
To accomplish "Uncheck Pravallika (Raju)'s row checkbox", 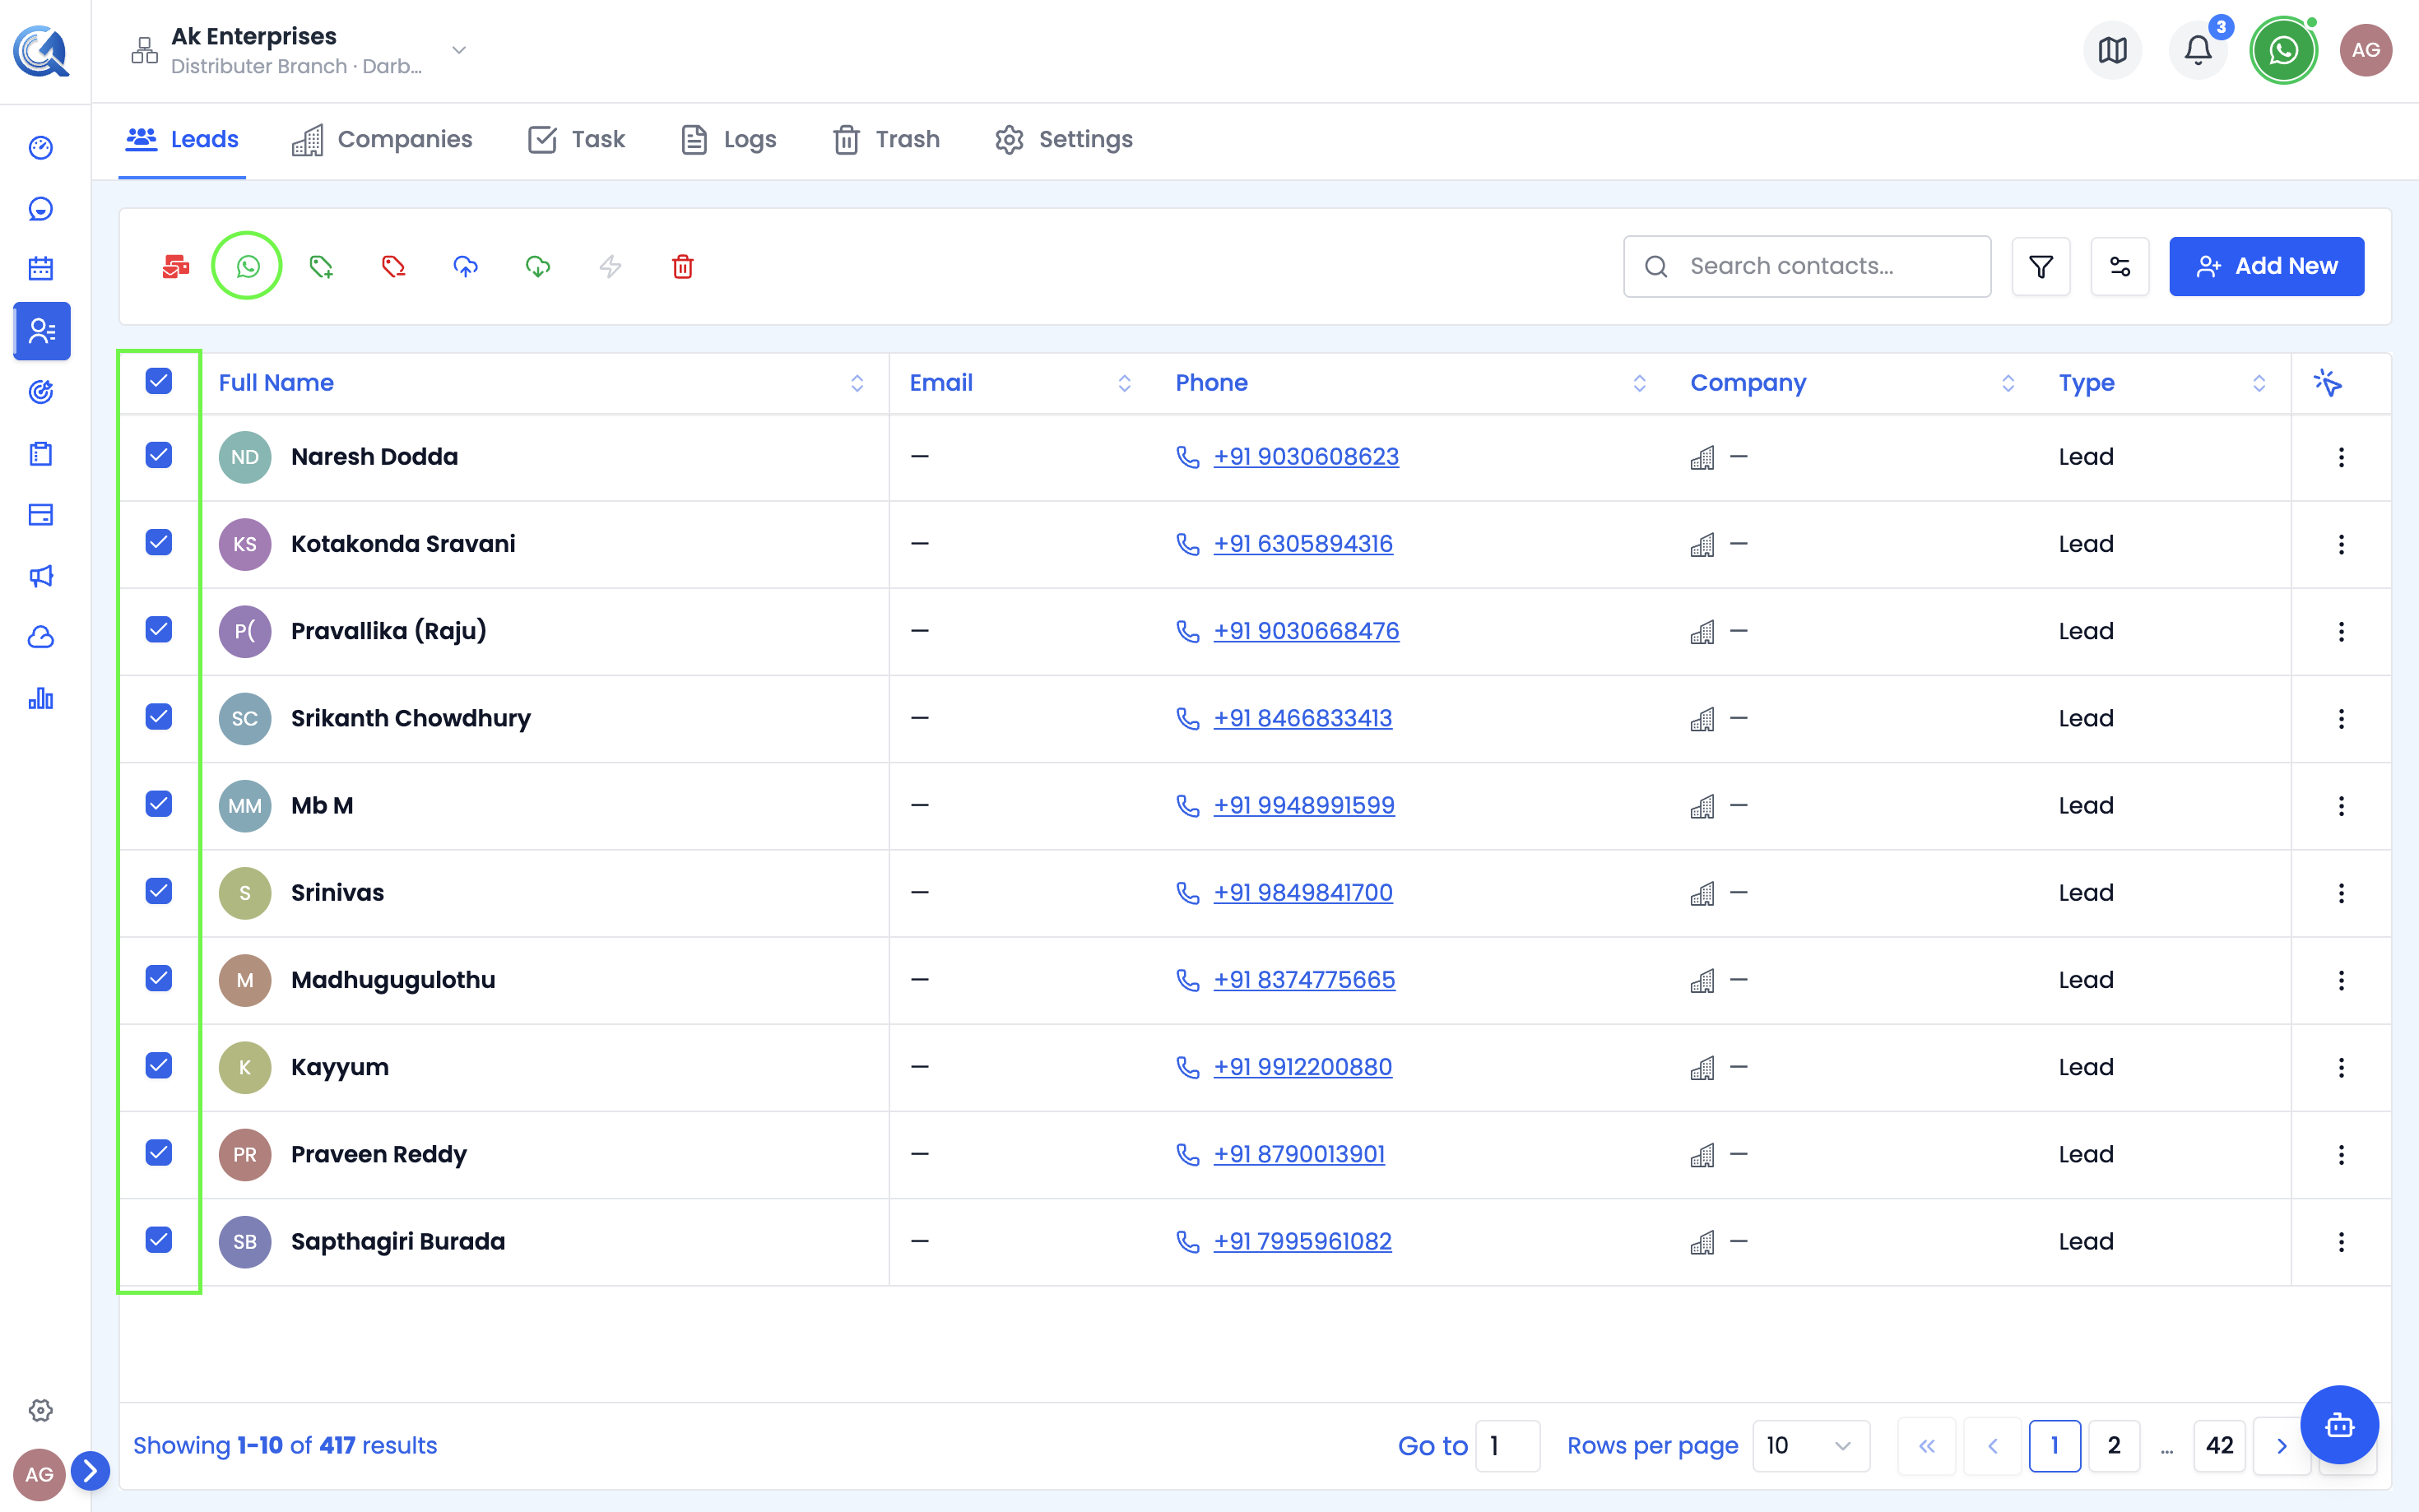I will tap(159, 629).
